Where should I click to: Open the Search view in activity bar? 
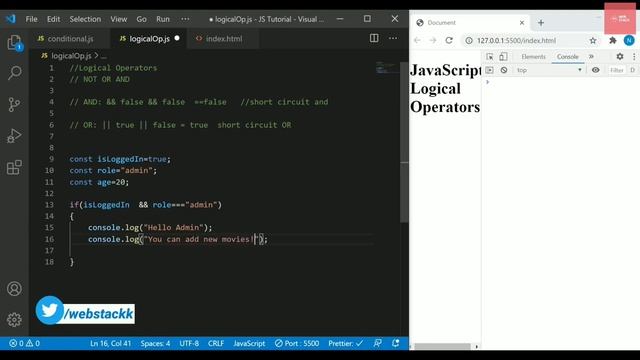coord(15,73)
